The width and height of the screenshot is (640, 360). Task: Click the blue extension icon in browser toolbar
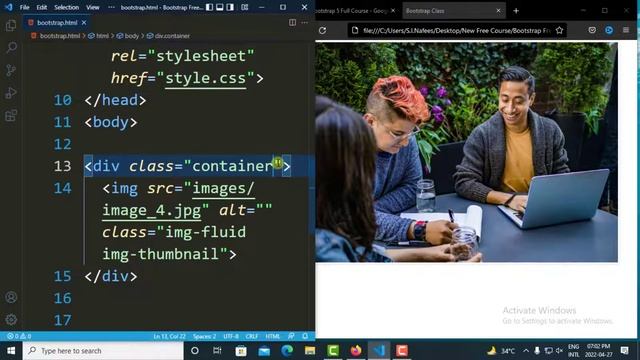(609, 30)
